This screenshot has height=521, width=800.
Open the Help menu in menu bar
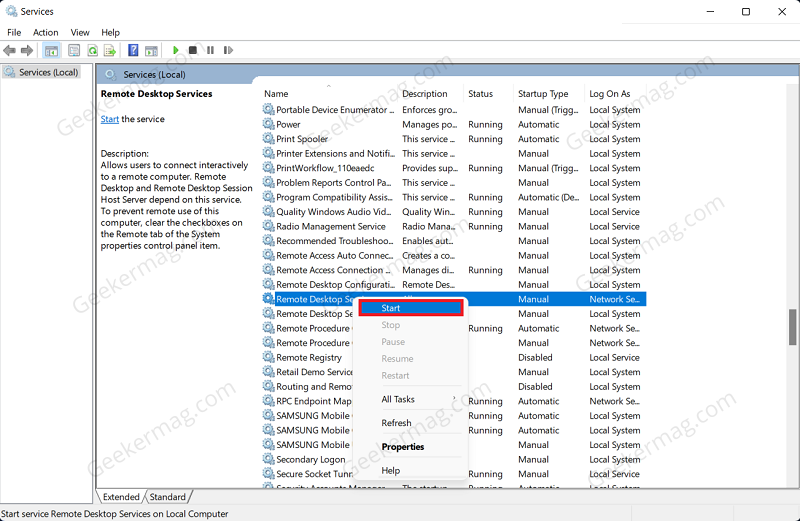click(x=110, y=32)
